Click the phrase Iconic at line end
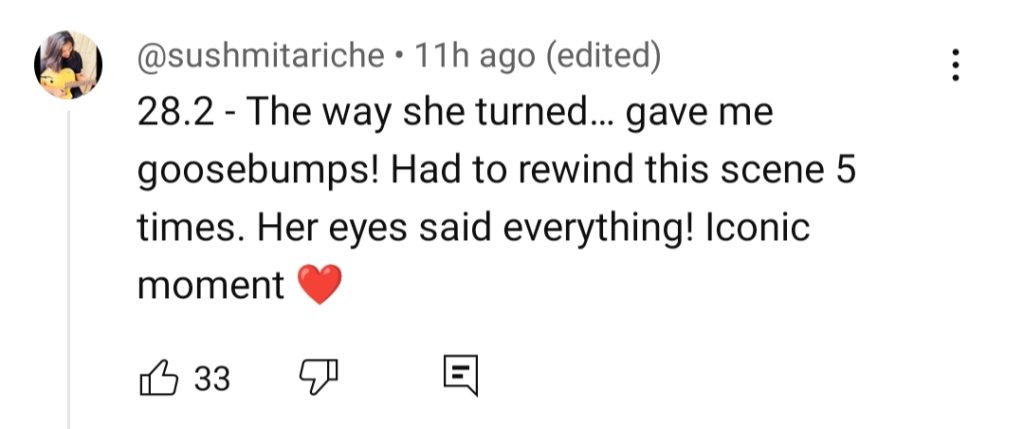This screenshot has width=1024, height=429. point(758,228)
